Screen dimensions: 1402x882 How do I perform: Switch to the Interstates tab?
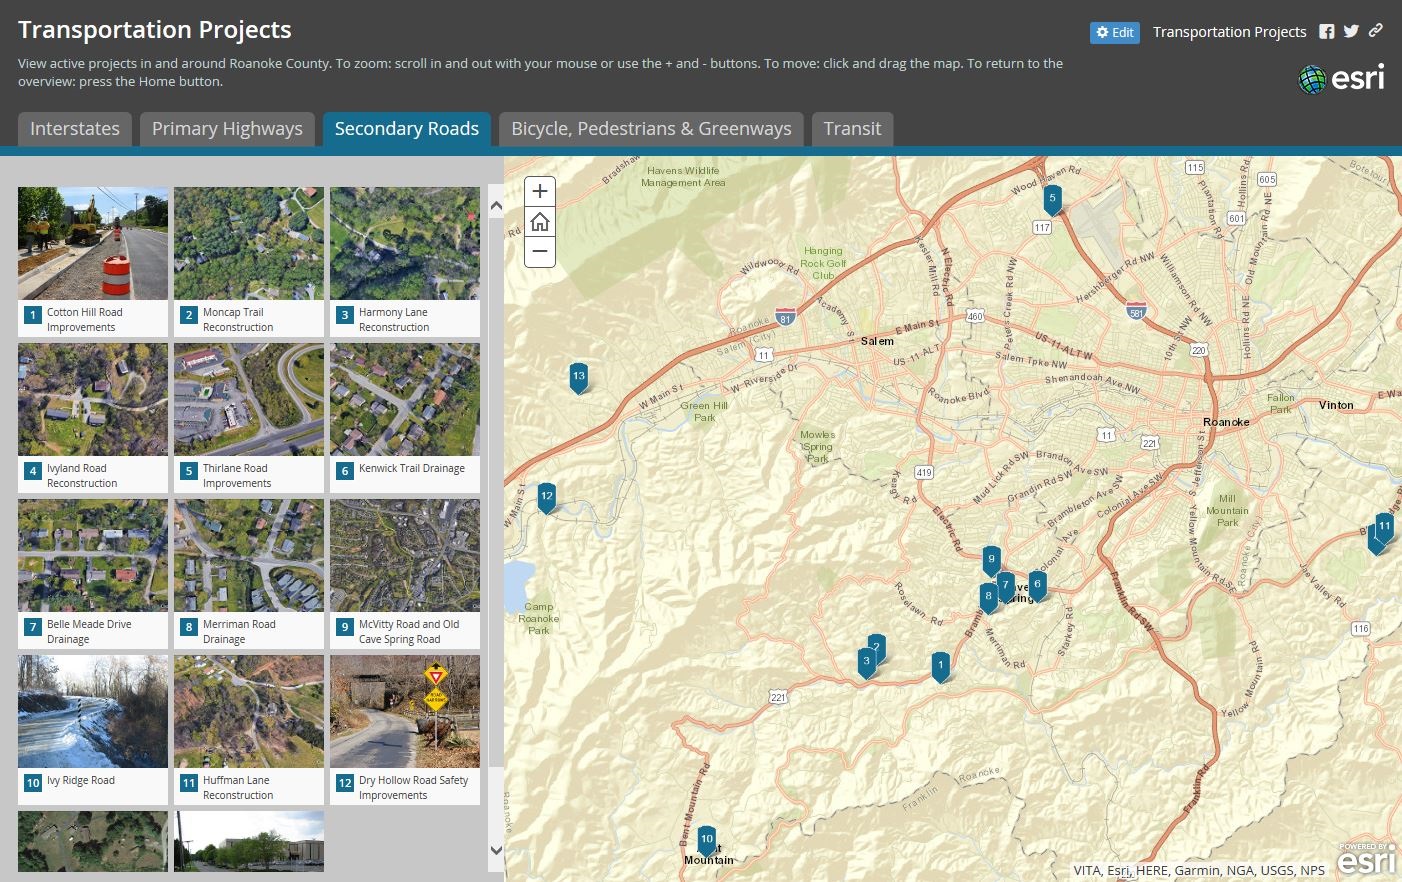(x=74, y=128)
